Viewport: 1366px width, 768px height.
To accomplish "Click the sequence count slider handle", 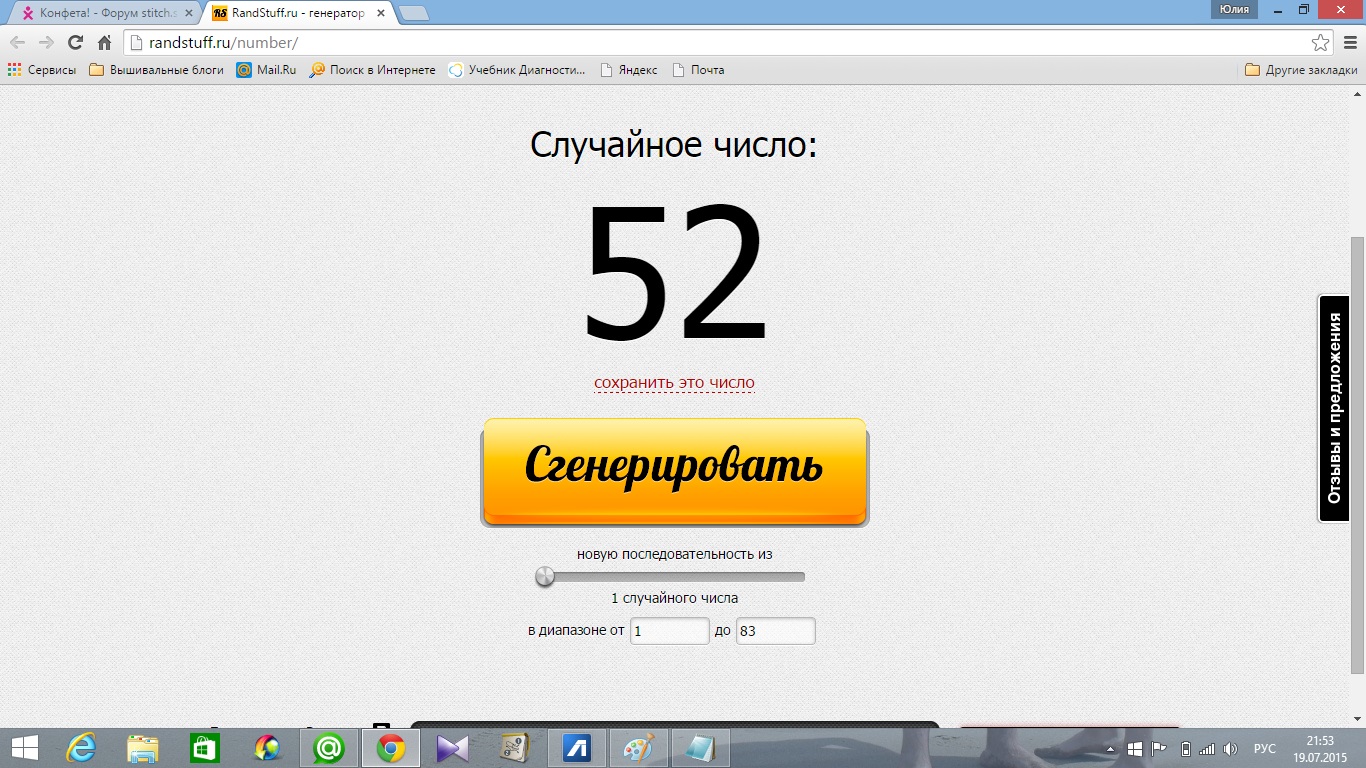I will pyautogui.click(x=545, y=576).
